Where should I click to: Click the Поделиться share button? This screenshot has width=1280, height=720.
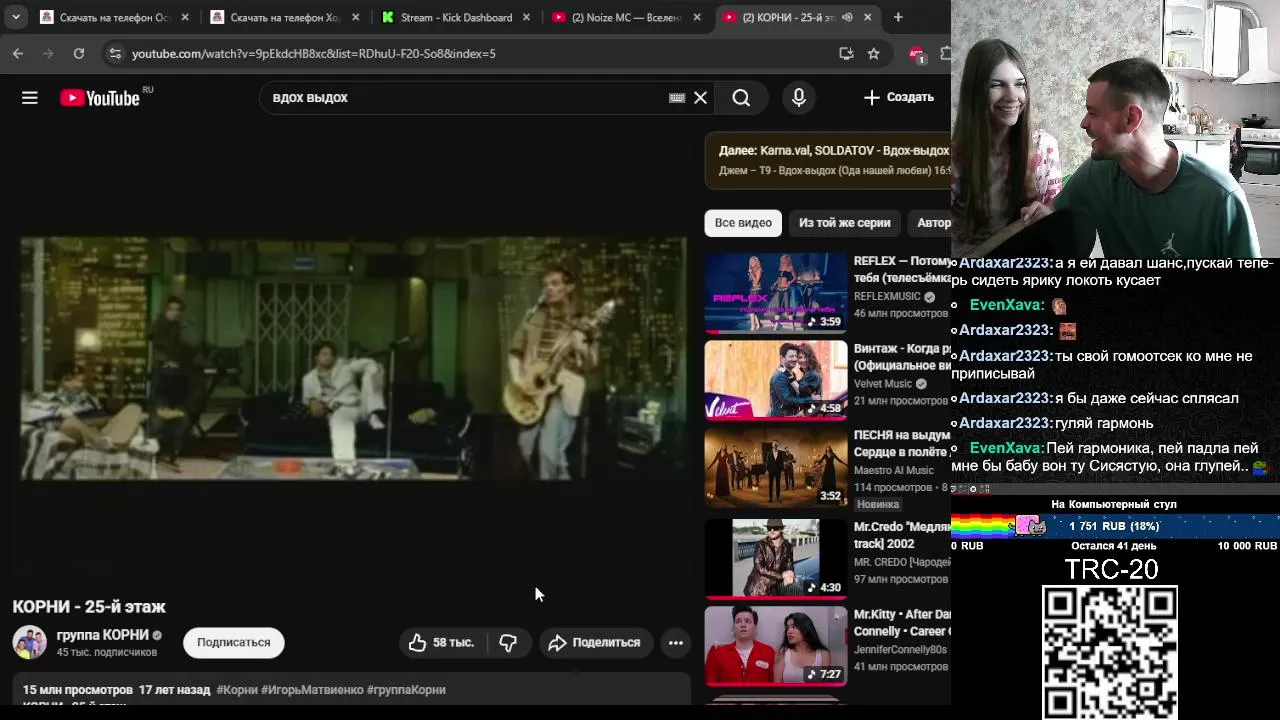pyautogui.click(x=595, y=642)
